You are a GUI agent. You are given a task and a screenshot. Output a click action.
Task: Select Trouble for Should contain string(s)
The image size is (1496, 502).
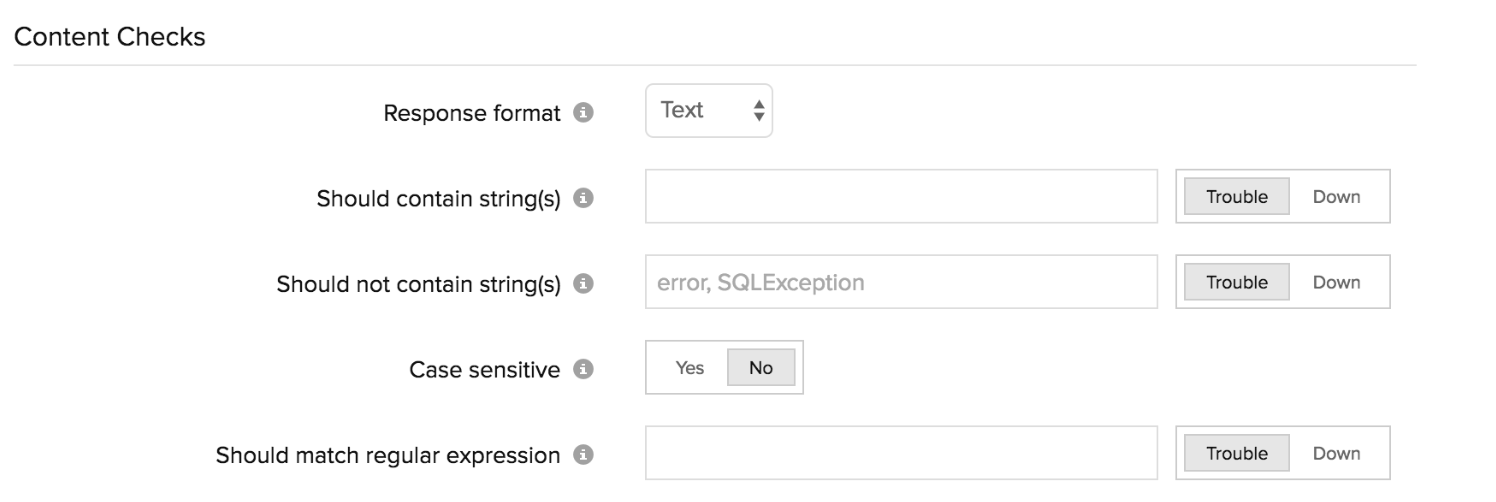[1236, 197]
